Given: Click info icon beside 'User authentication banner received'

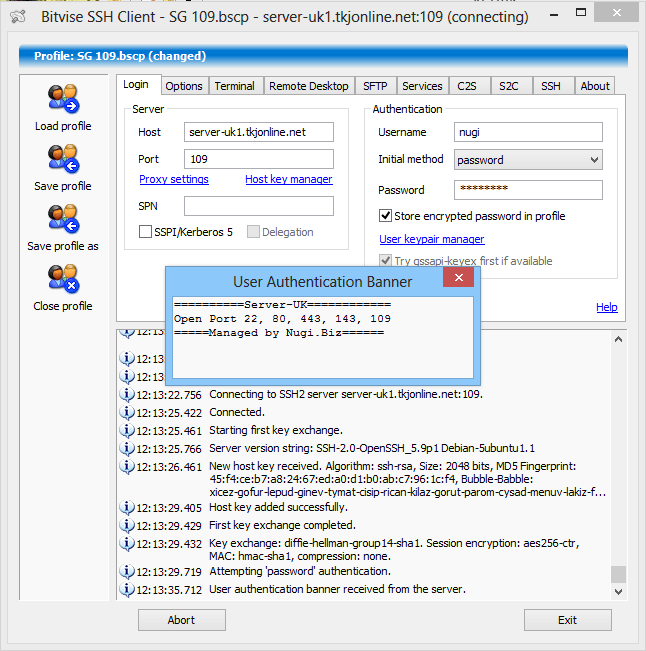Looking at the screenshot, I should (x=127, y=589).
